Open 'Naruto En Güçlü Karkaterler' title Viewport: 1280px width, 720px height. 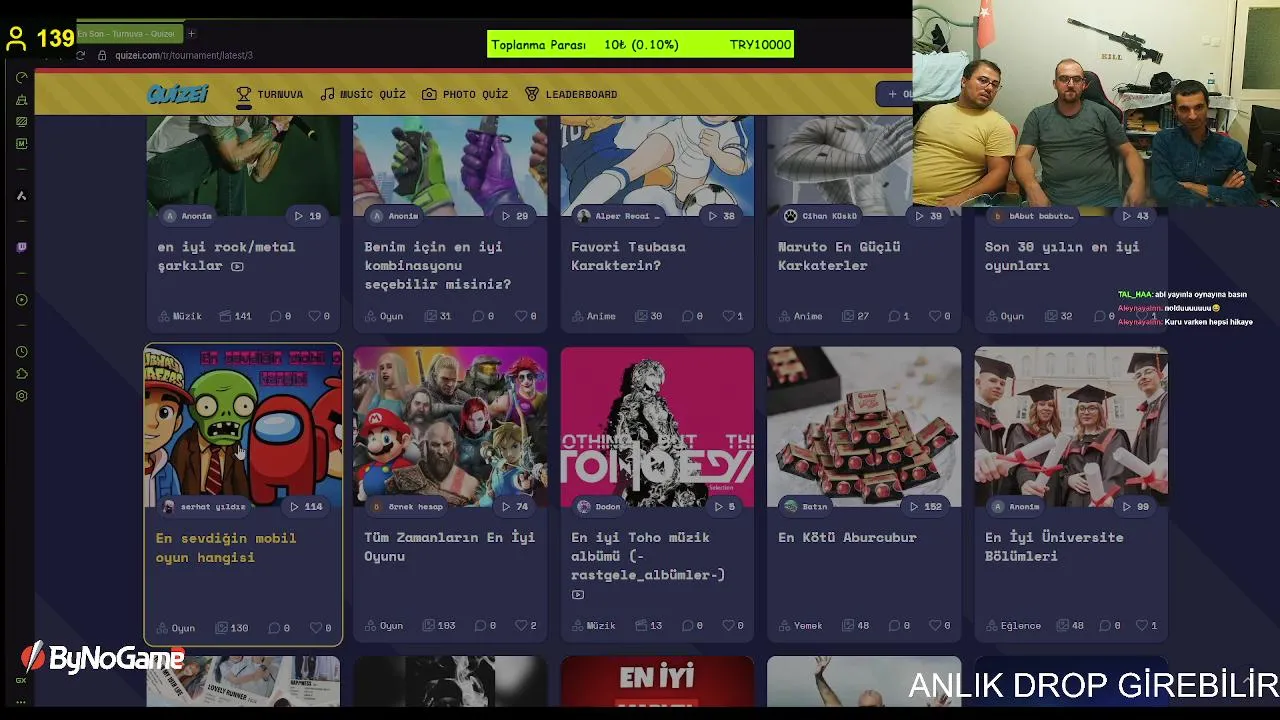(839, 256)
